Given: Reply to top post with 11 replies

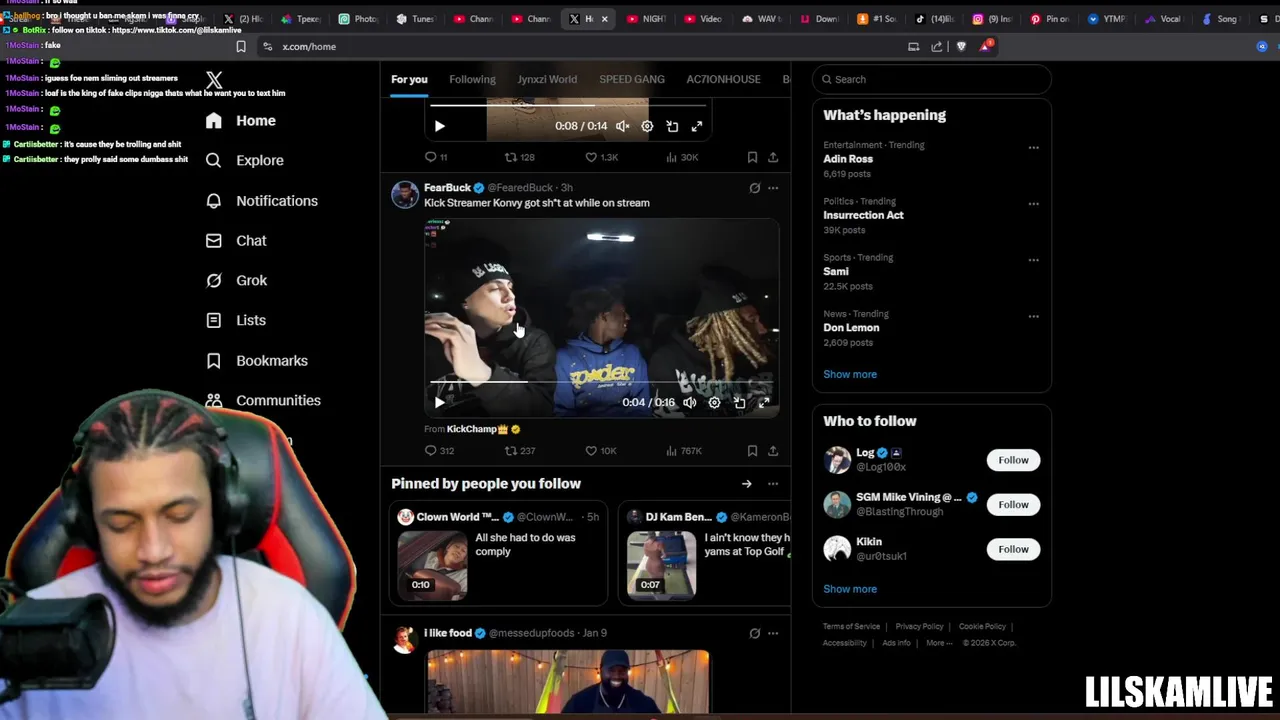Looking at the screenshot, I should [x=436, y=157].
